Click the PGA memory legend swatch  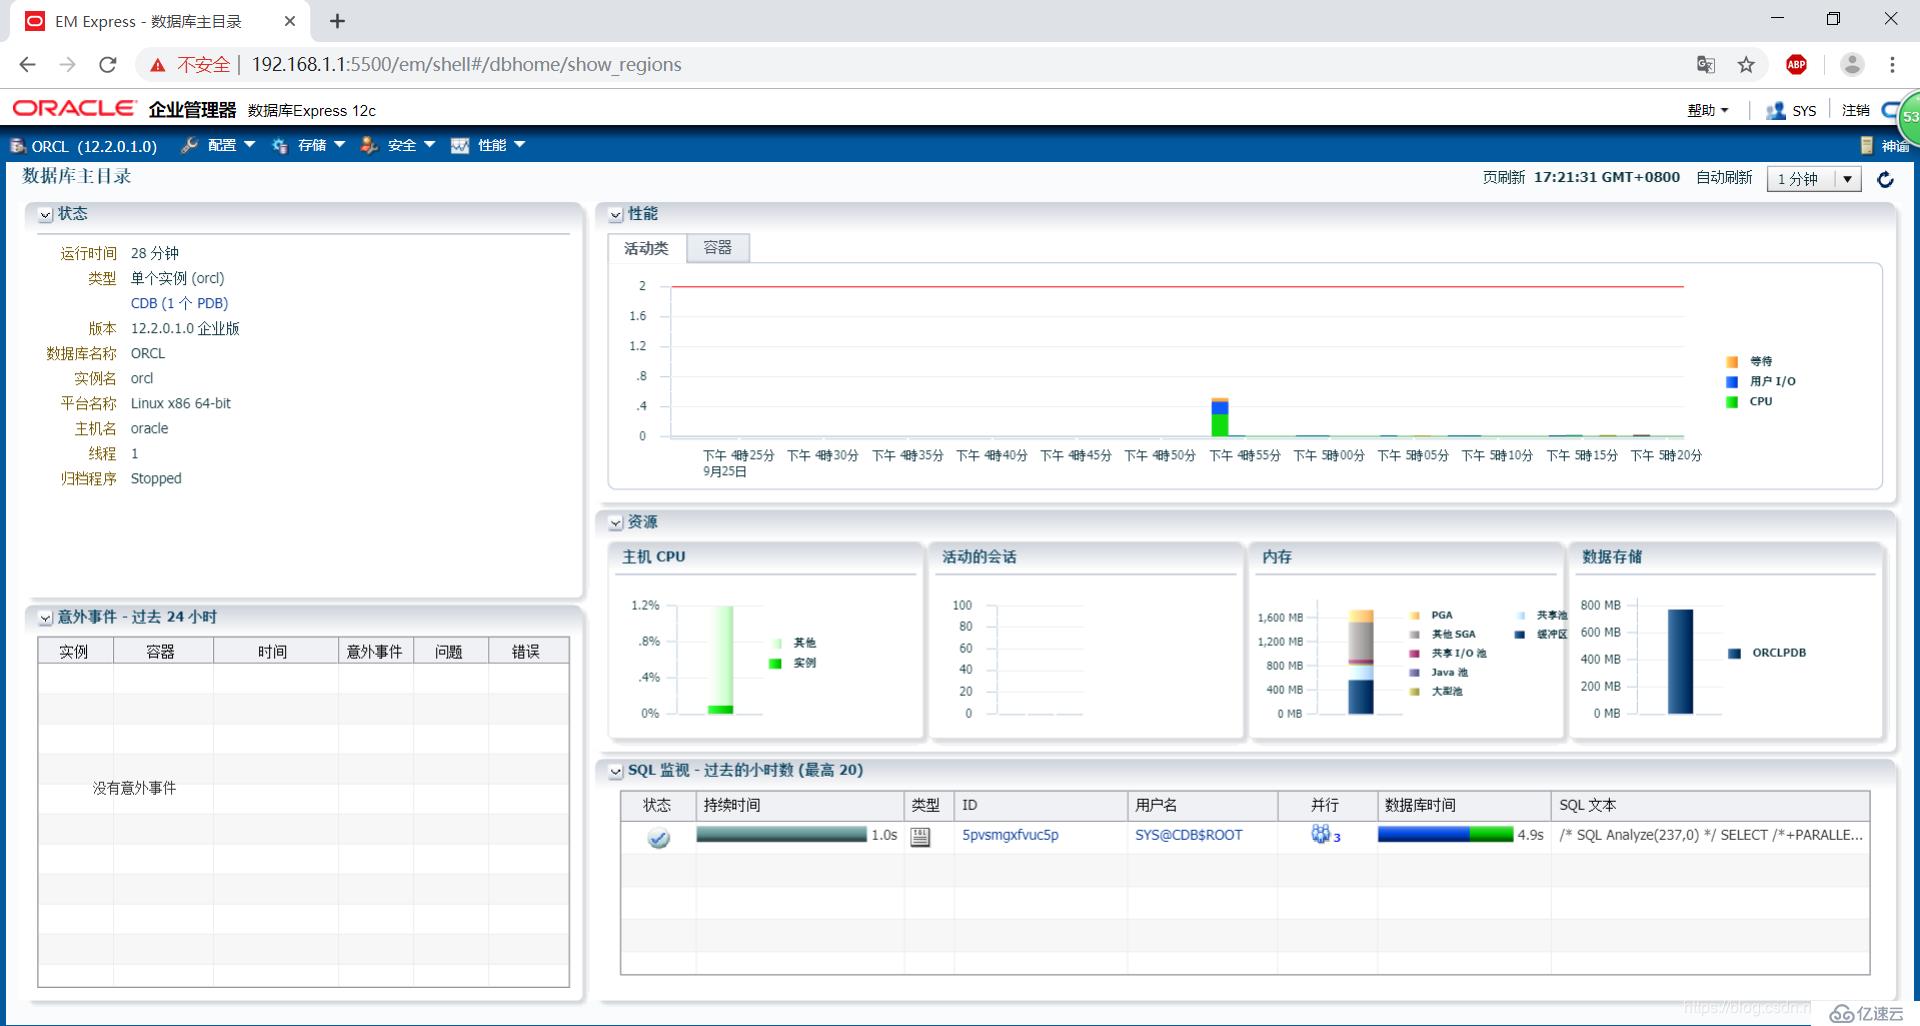tap(1415, 616)
